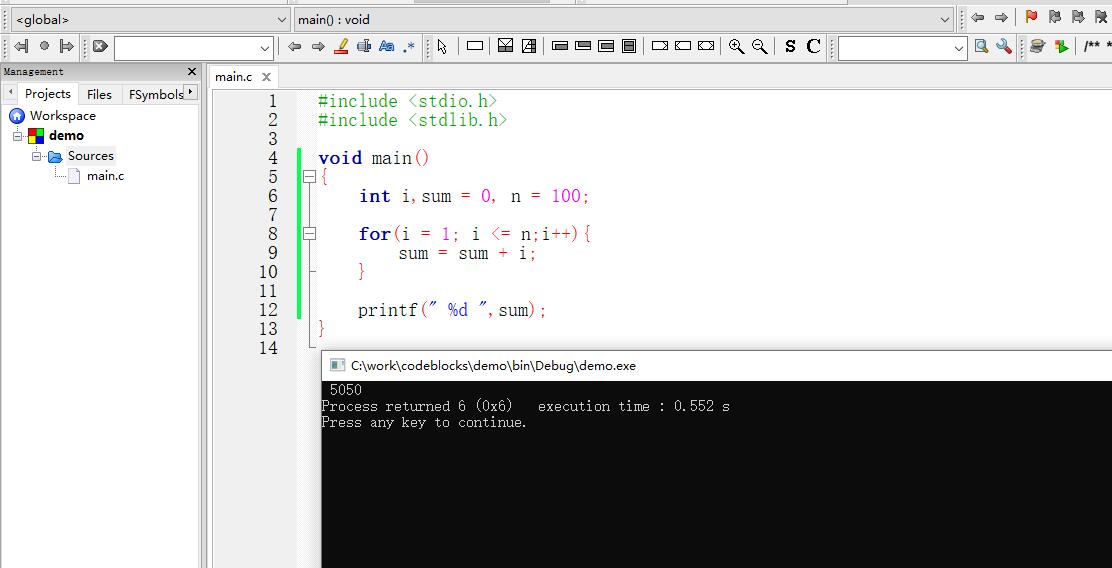
Task: Click the last jump marker dot icon
Action: coord(44,47)
